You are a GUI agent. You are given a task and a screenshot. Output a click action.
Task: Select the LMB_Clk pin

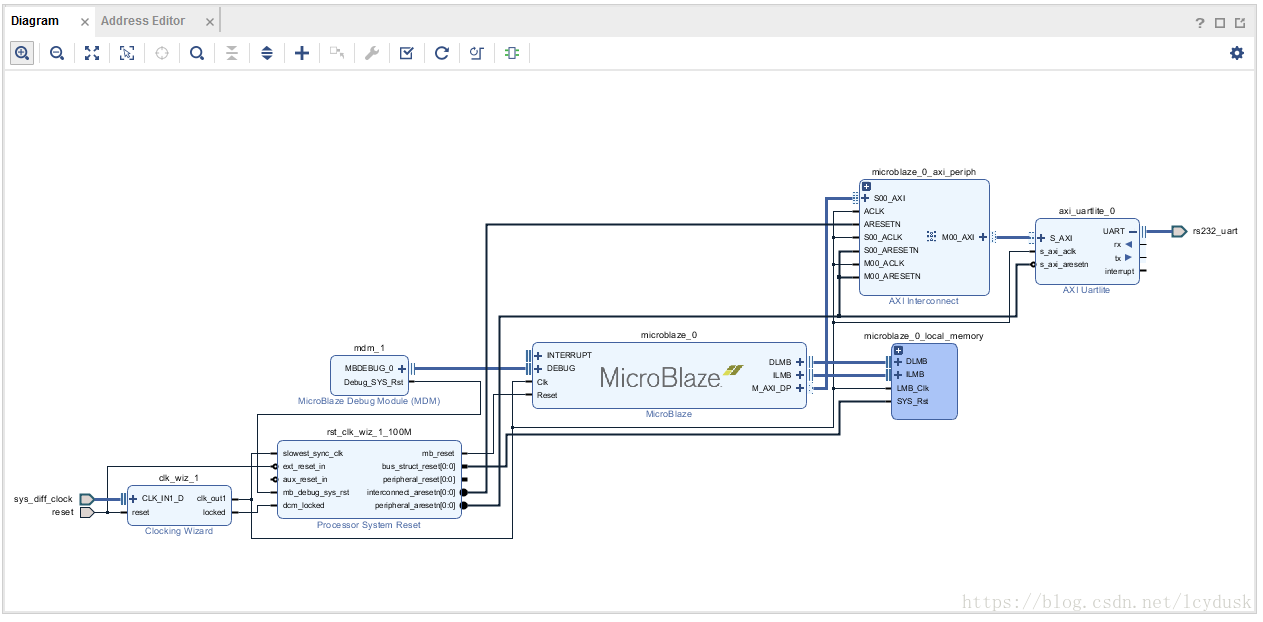(913, 388)
